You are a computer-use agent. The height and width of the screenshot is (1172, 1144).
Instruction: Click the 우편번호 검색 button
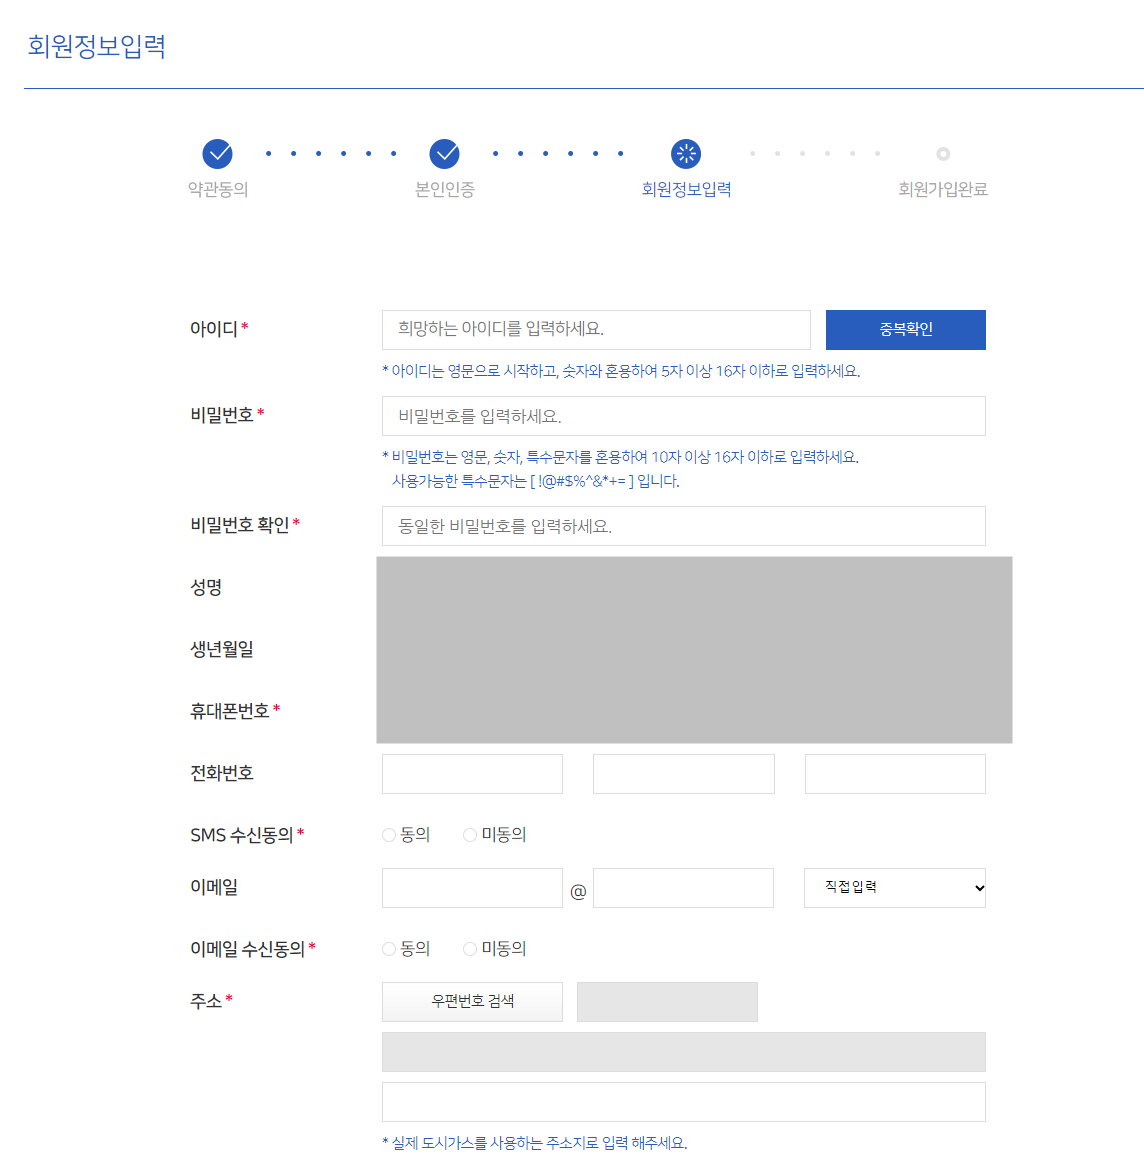click(471, 1001)
